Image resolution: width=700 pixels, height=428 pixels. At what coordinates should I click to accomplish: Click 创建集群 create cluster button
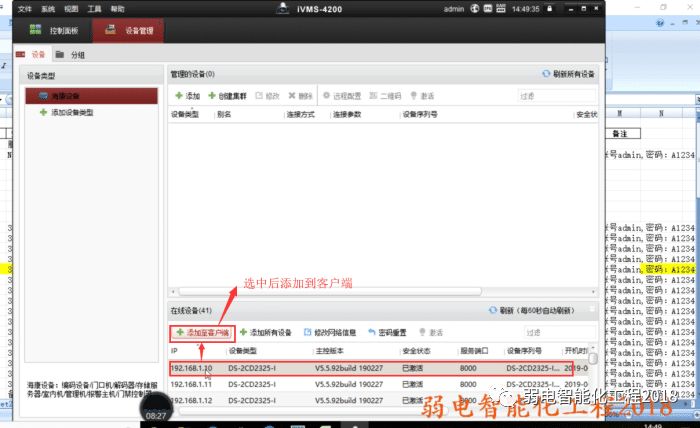click(x=228, y=96)
